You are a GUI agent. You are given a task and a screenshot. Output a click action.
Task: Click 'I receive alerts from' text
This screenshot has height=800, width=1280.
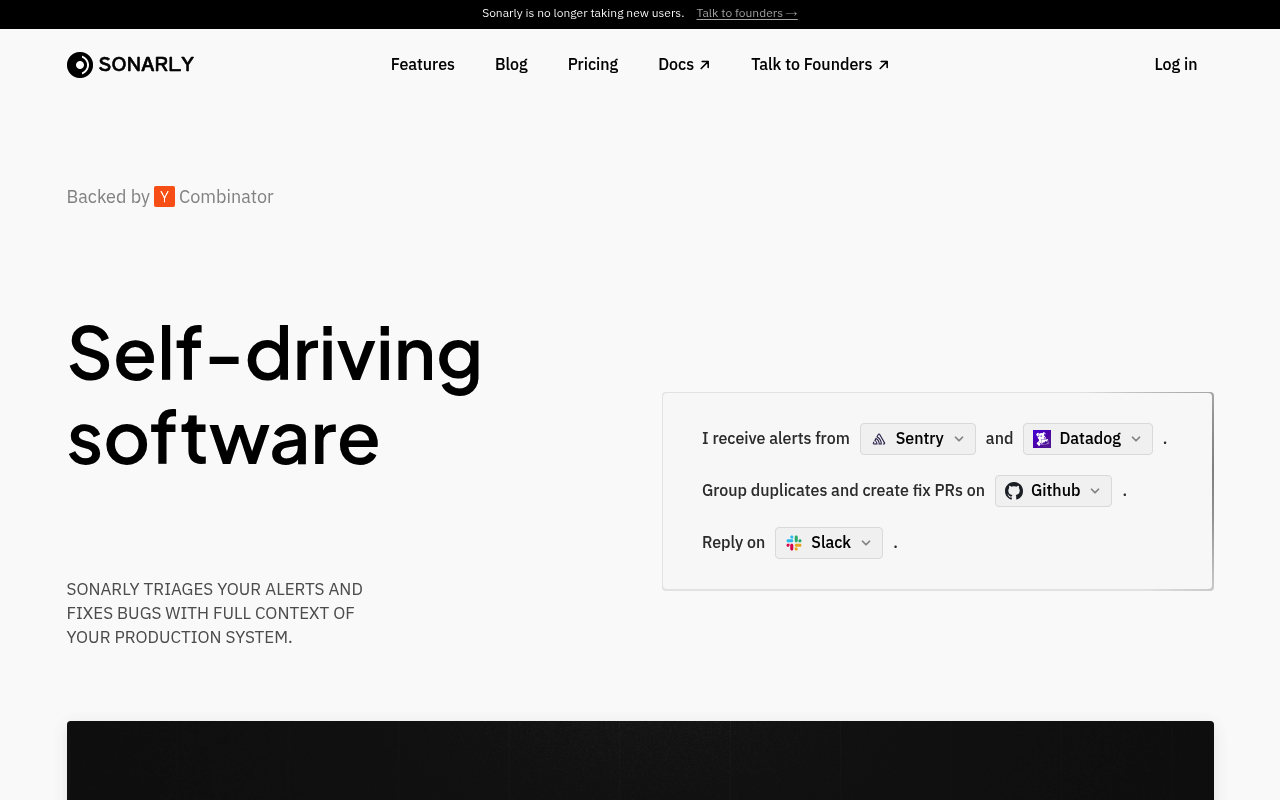coord(776,439)
